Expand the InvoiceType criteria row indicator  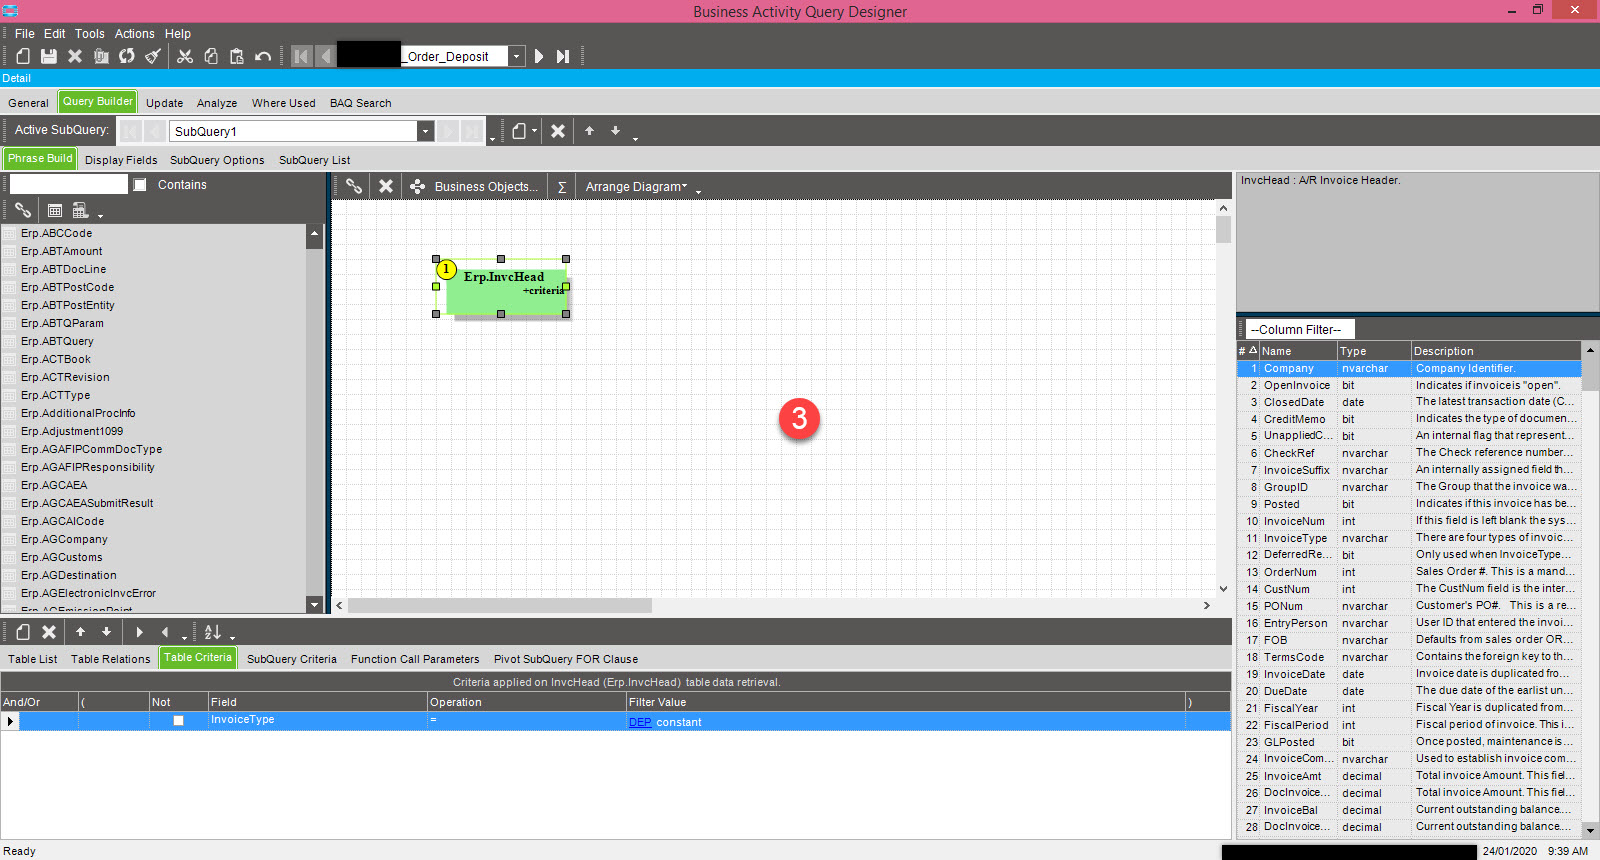click(10, 721)
